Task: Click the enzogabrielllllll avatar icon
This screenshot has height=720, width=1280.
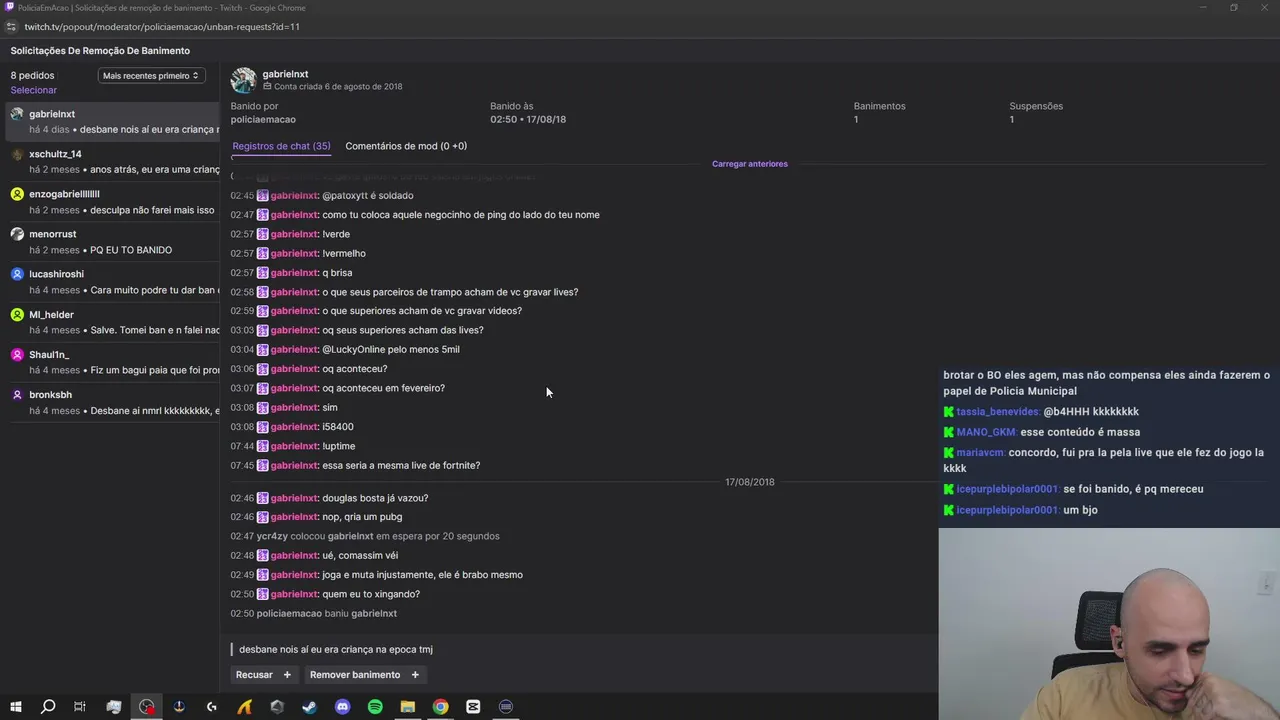Action: tap(17, 194)
